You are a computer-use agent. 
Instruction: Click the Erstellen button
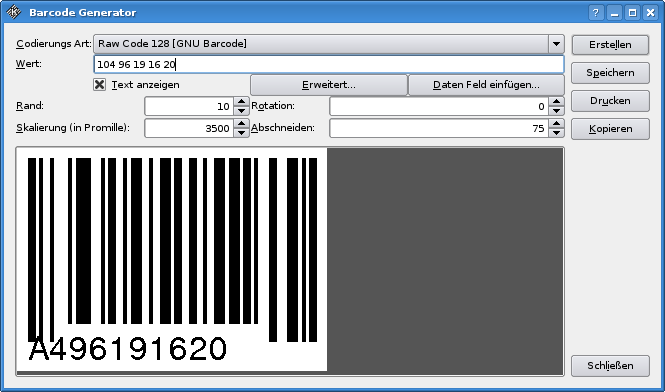tap(610, 45)
